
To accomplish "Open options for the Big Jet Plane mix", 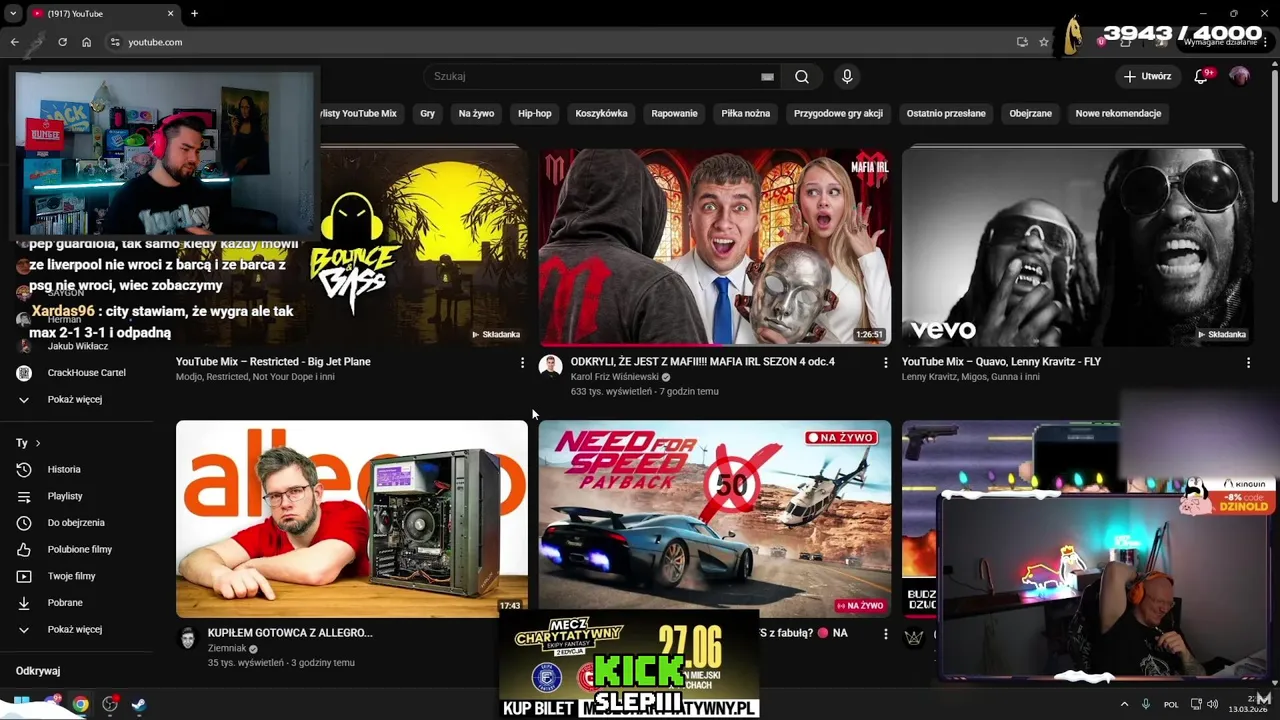I will click(522, 363).
